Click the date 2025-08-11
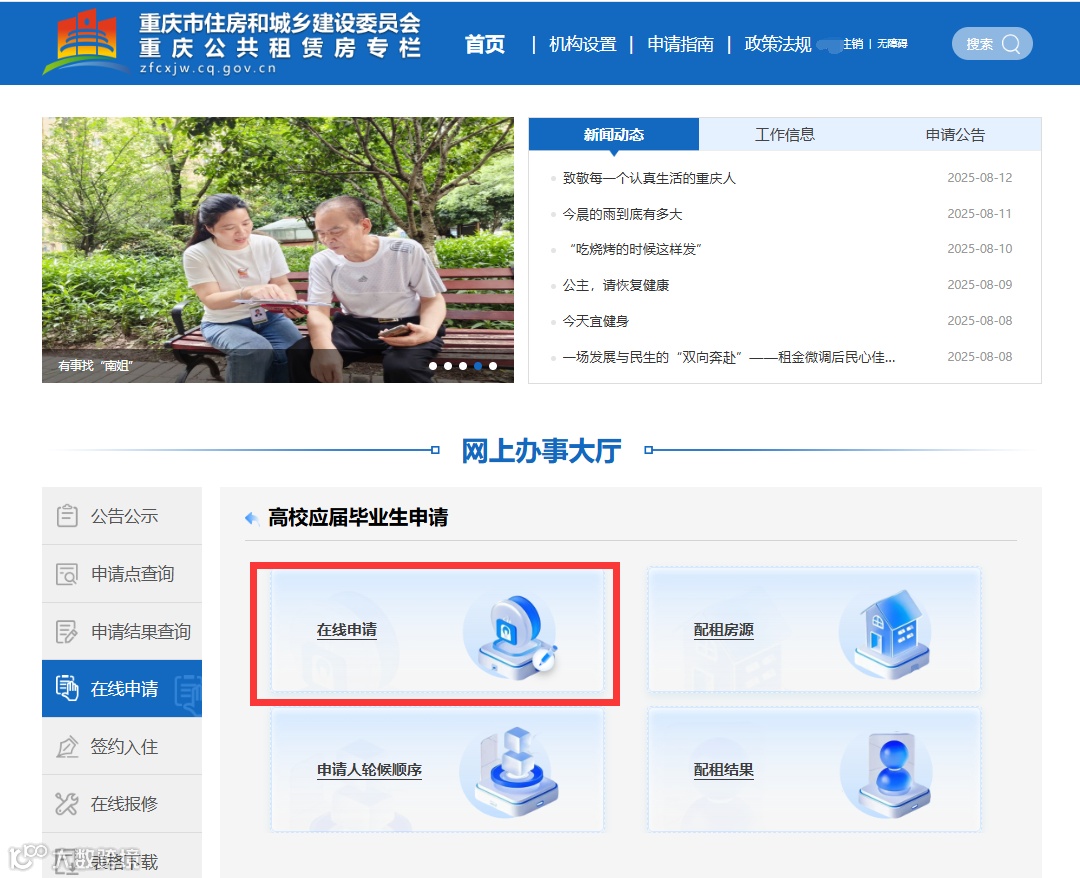Image resolution: width=1080 pixels, height=878 pixels. [979, 213]
